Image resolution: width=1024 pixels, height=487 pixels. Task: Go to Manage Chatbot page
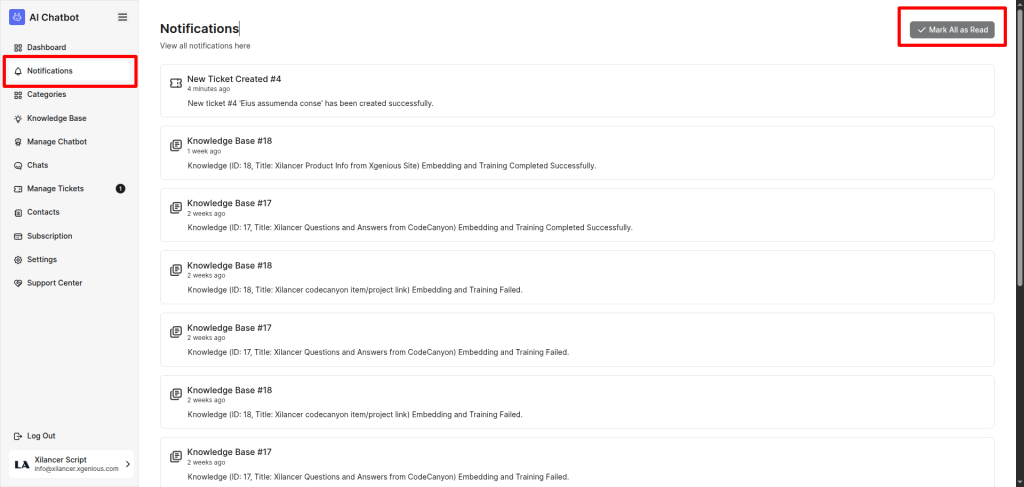56,142
